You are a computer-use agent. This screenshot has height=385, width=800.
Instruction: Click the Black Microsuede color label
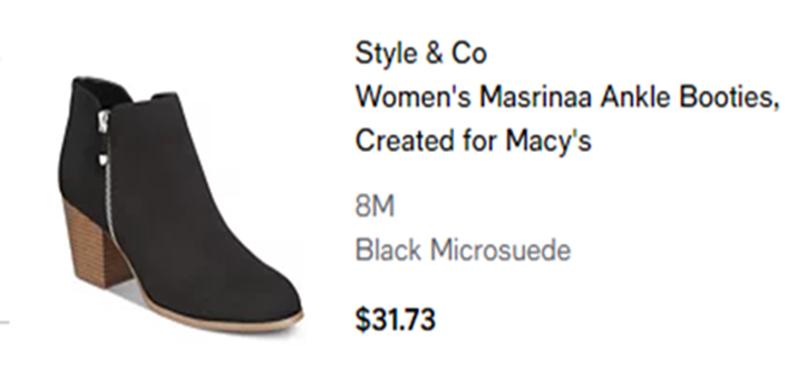click(x=463, y=250)
